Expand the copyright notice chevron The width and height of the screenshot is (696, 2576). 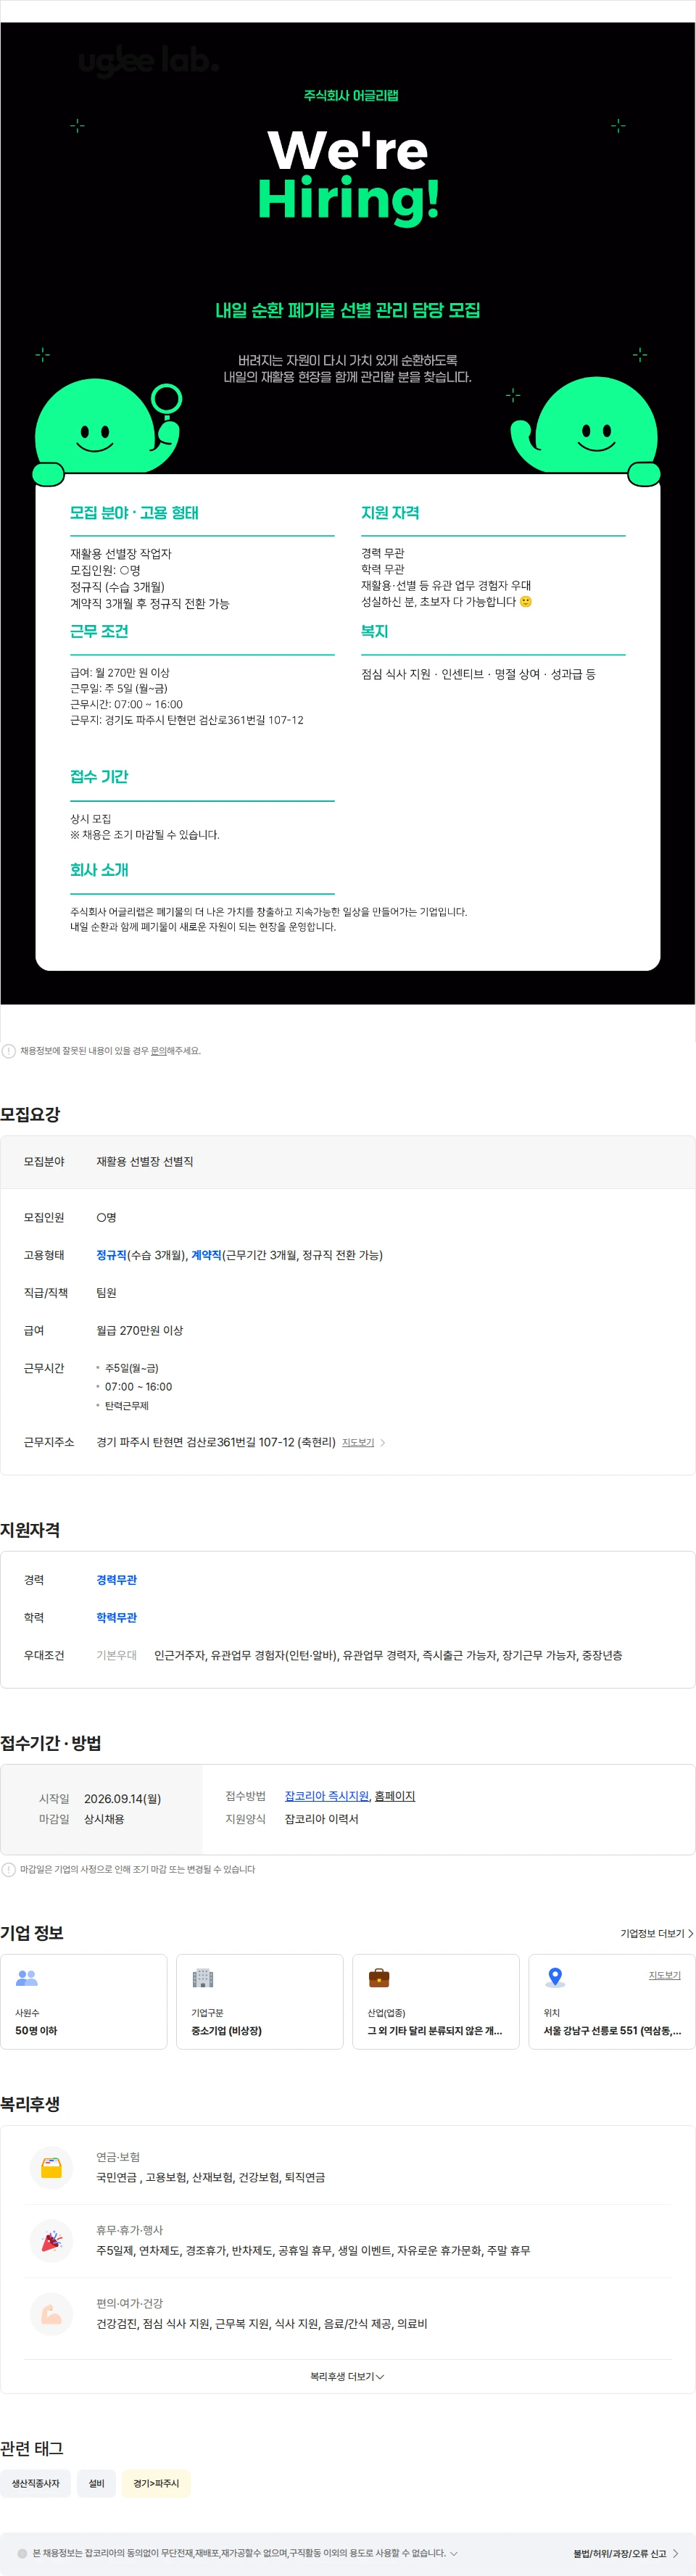[x=454, y=2553]
